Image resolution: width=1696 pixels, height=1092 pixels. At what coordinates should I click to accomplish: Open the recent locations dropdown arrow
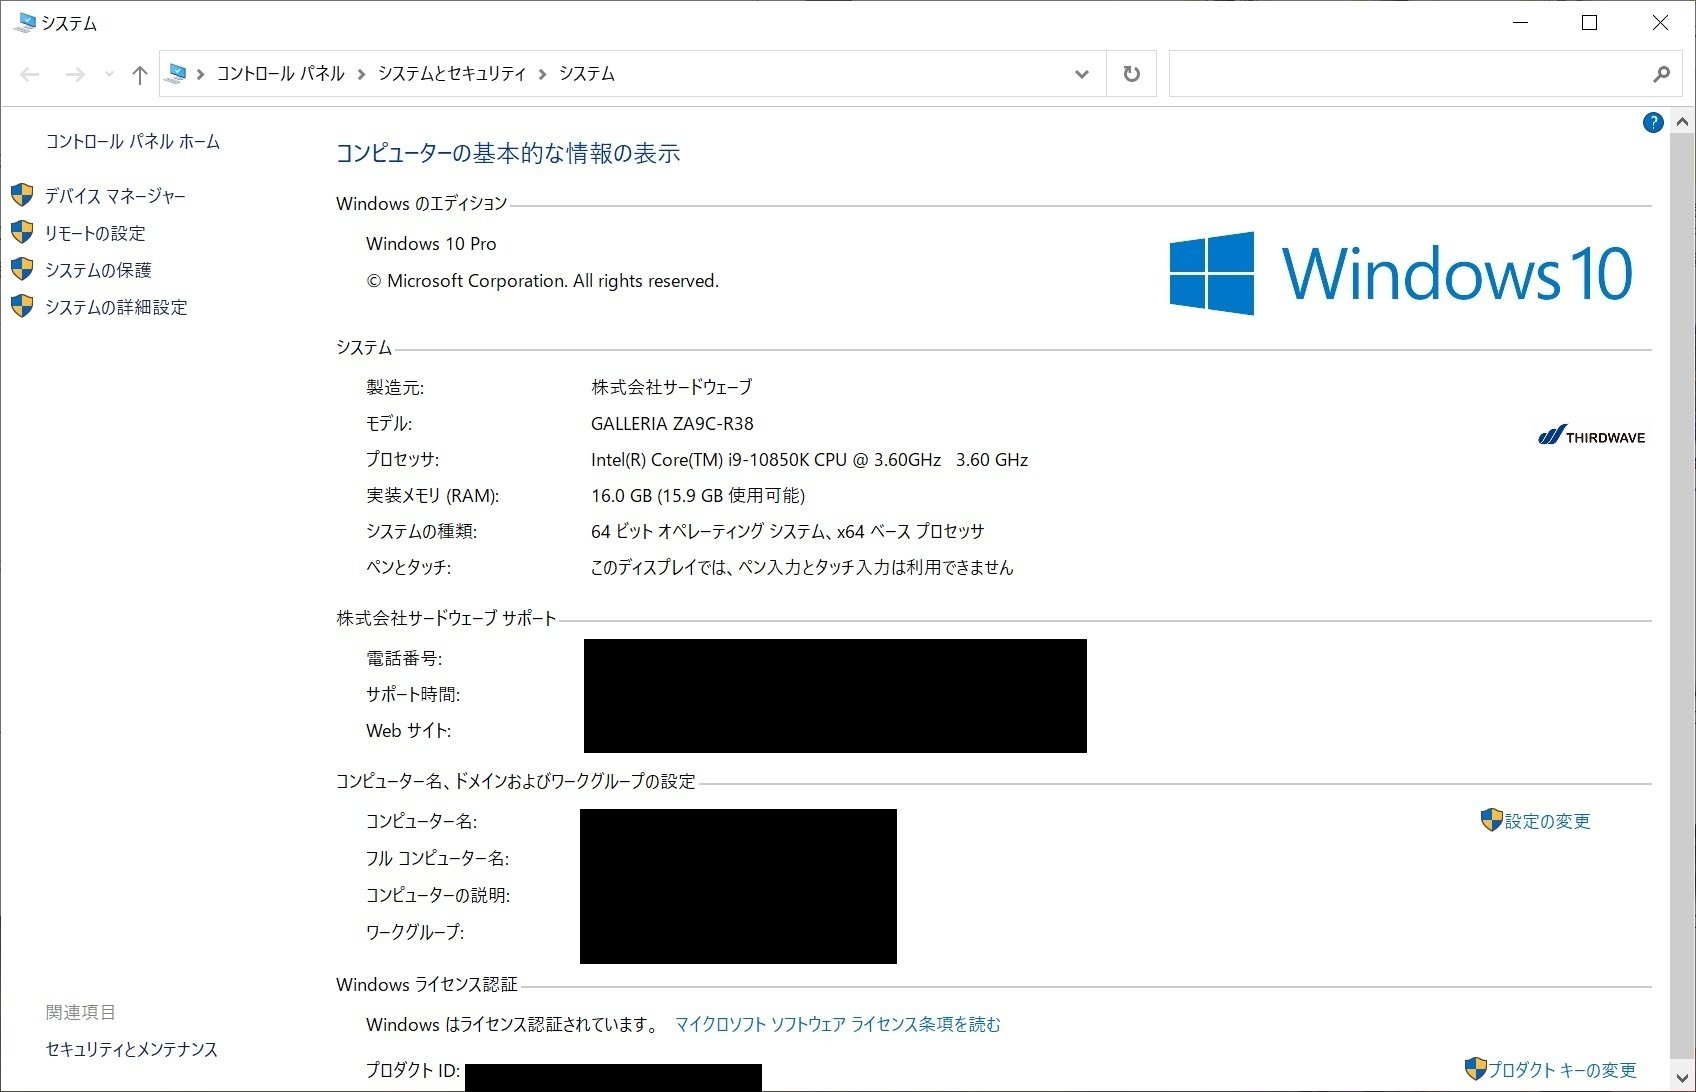click(109, 74)
